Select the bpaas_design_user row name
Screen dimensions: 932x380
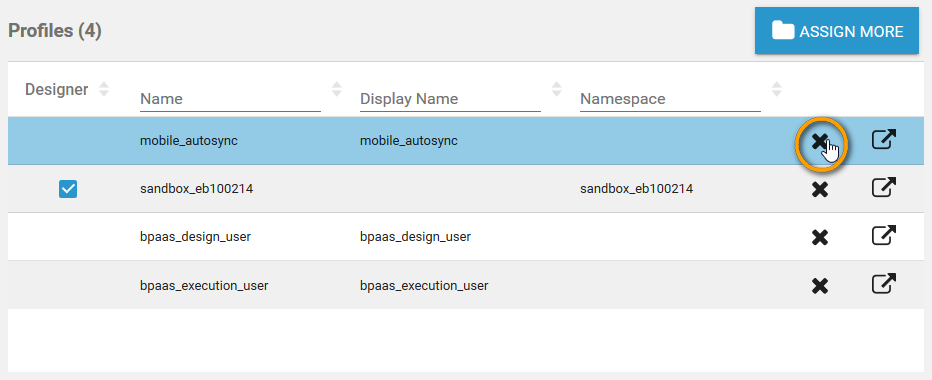pos(196,237)
